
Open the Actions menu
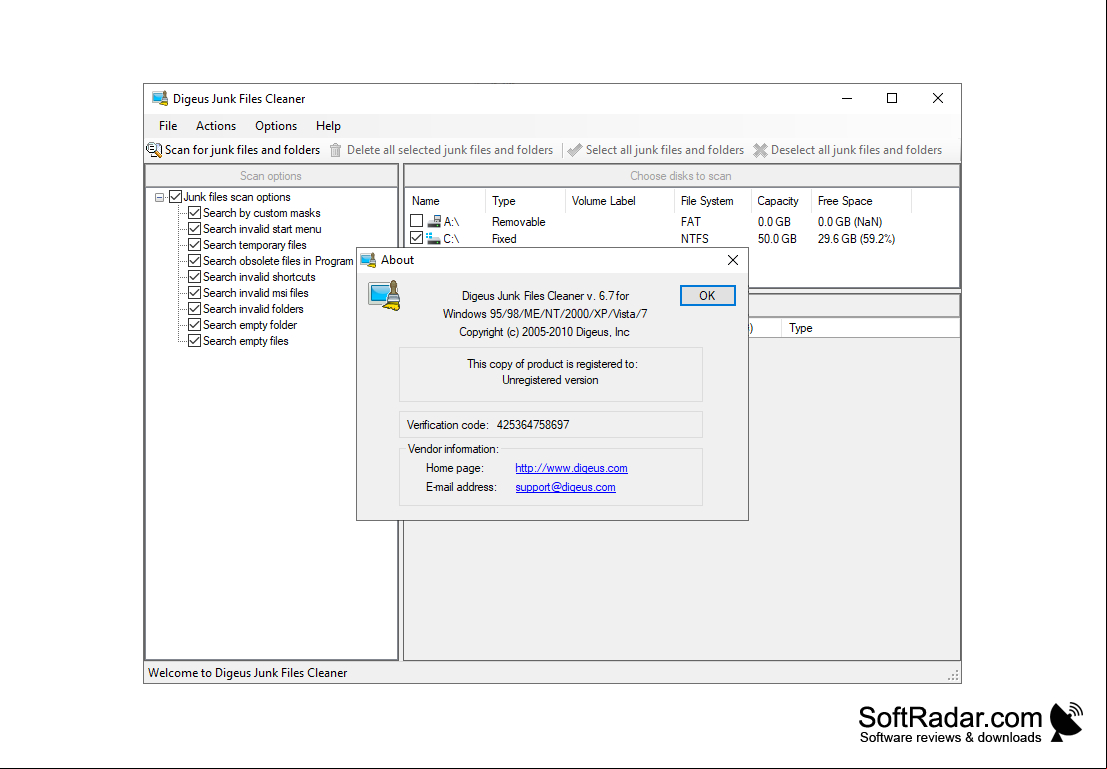pos(216,126)
